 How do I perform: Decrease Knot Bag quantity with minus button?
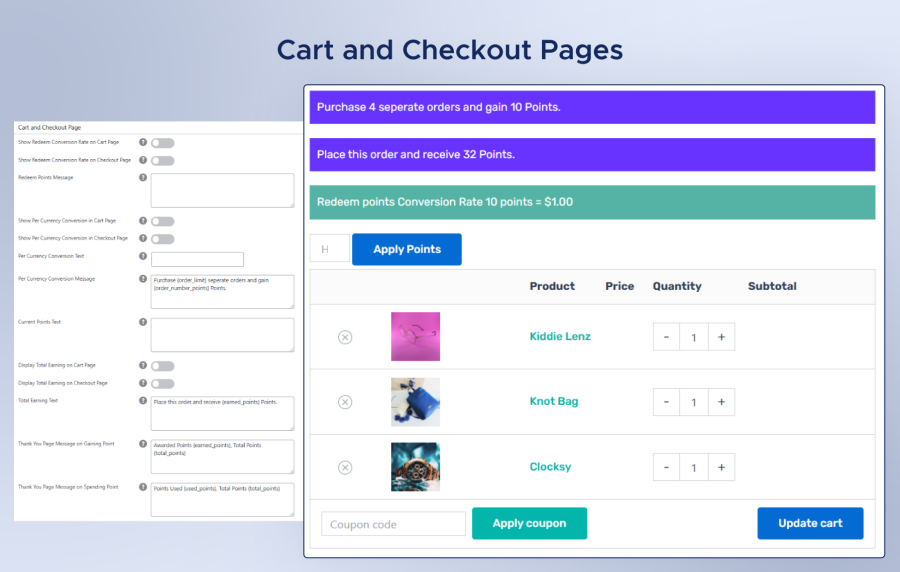[x=666, y=402]
